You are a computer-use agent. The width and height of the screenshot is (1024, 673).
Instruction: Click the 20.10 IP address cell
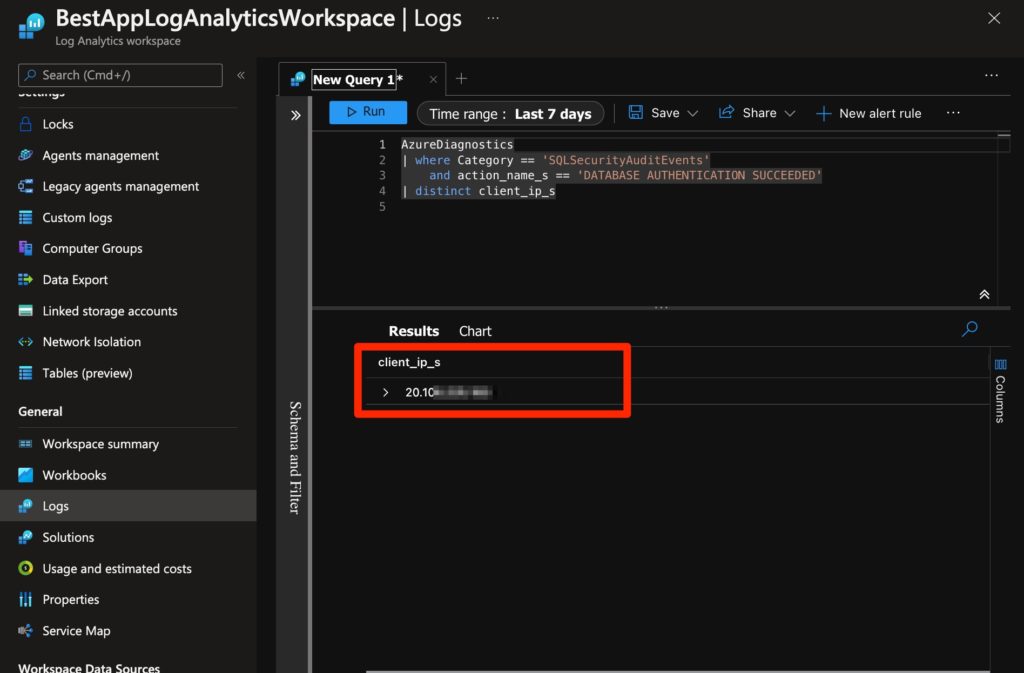point(449,392)
